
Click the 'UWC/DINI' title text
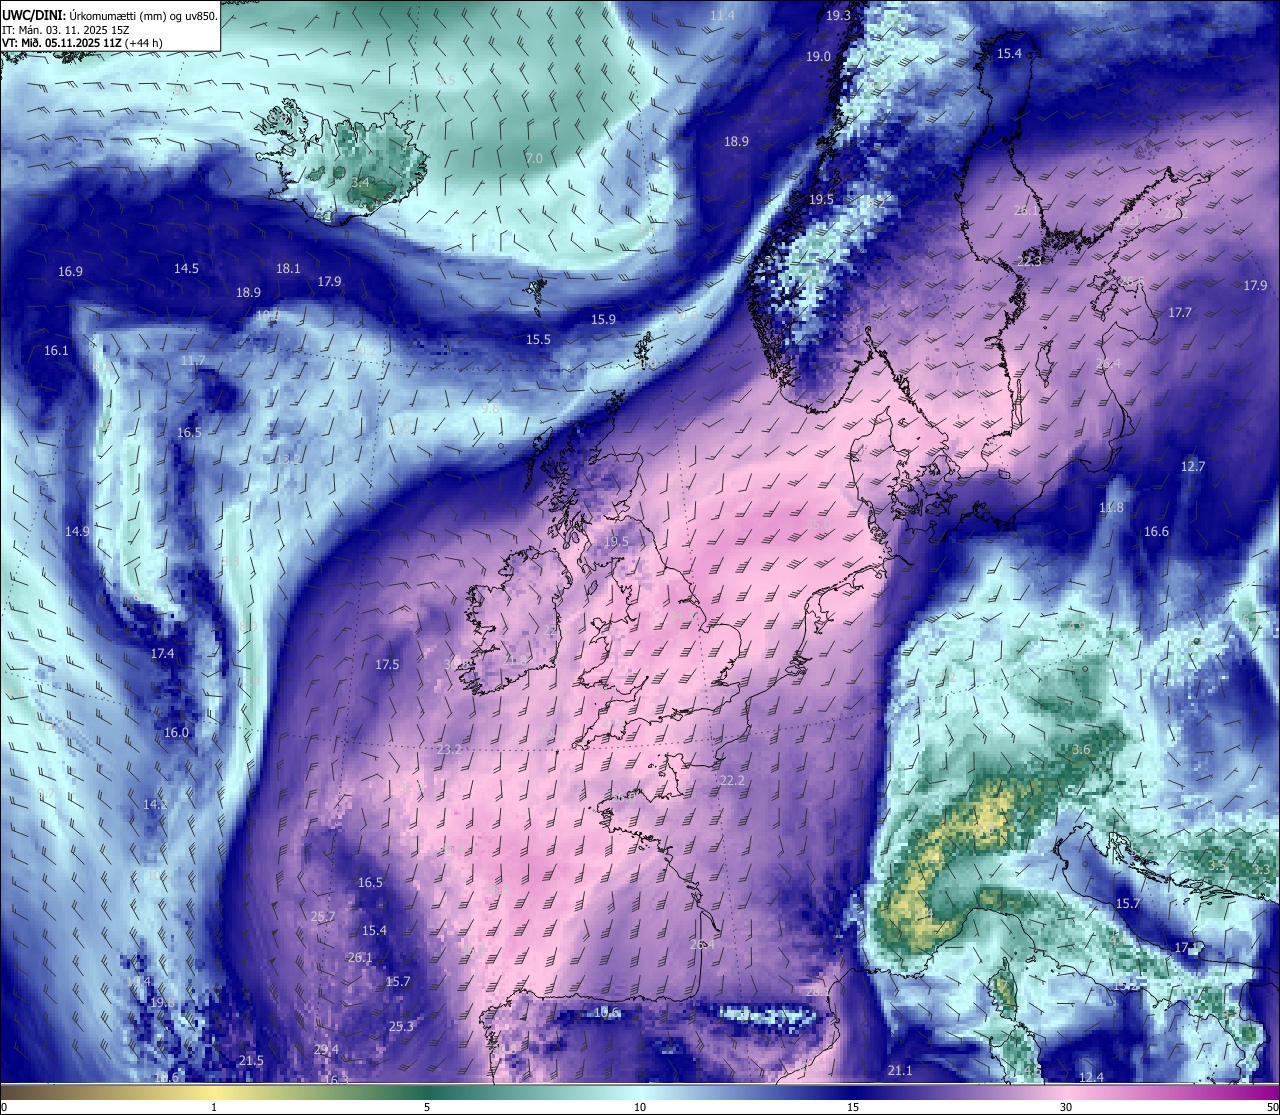(32, 15)
